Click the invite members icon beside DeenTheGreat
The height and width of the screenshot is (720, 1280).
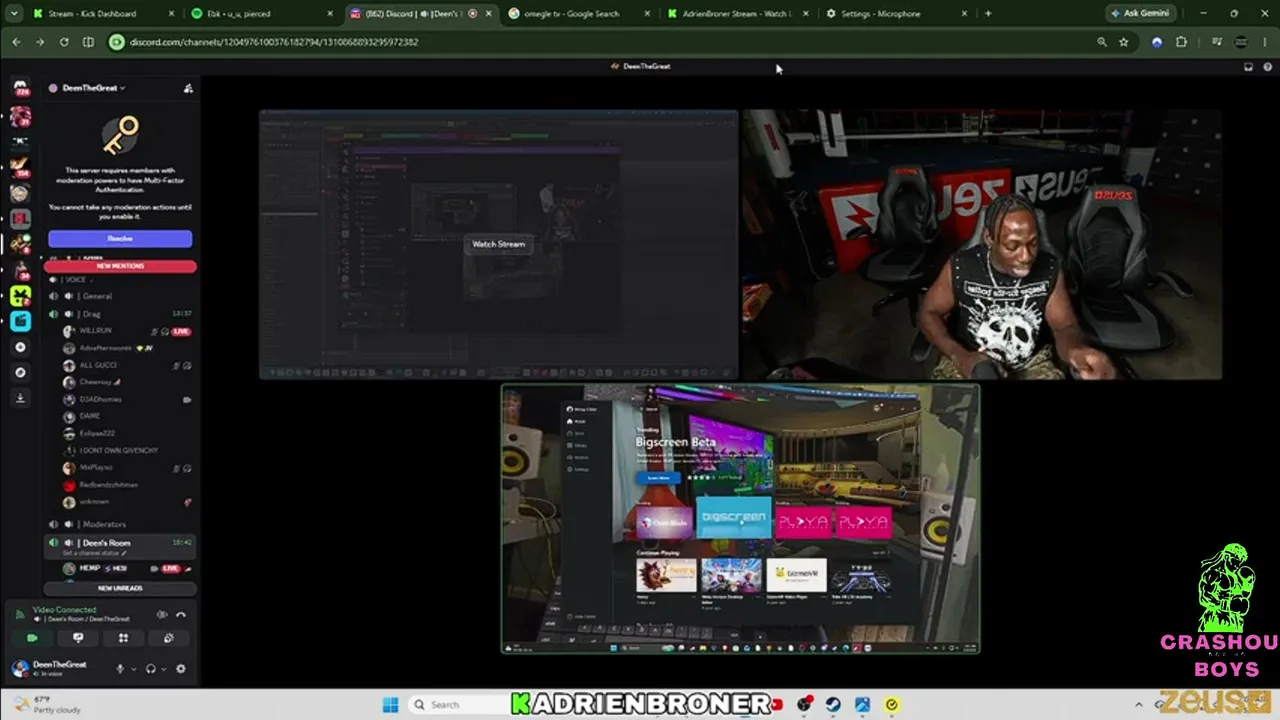(188, 88)
